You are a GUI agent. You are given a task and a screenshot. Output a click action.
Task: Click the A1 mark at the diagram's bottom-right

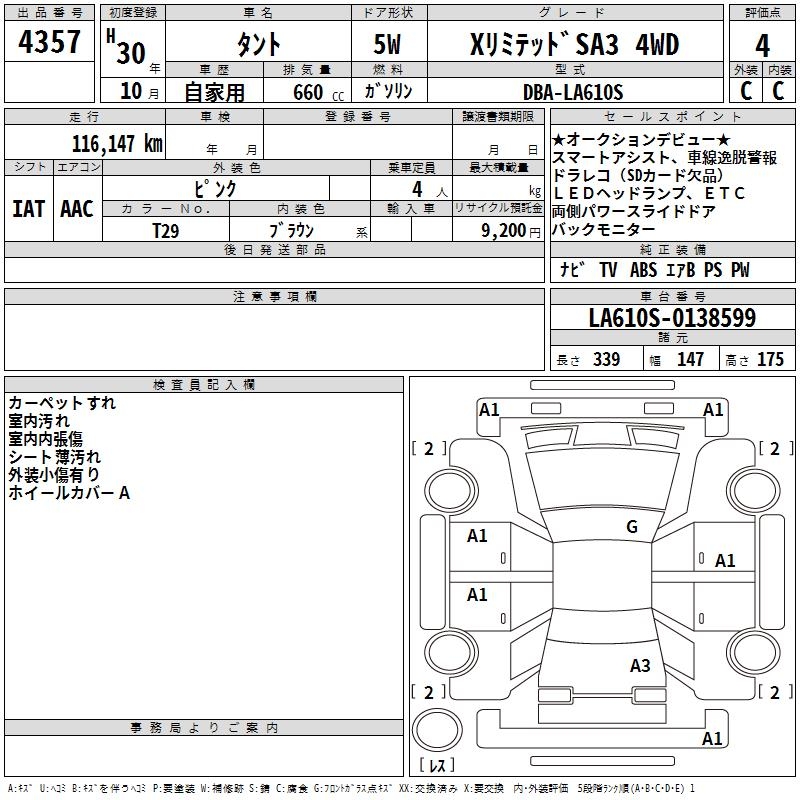pyautogui.click(x=712, y=739)
